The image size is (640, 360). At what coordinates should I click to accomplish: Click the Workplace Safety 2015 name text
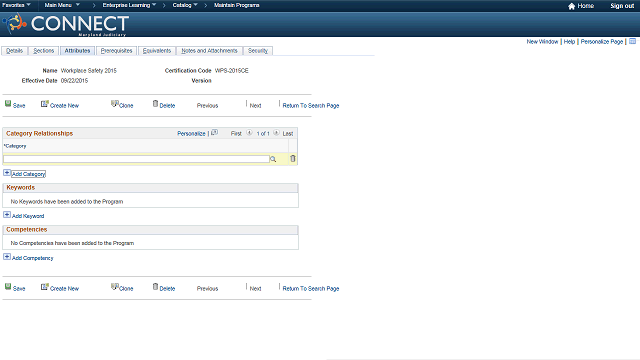click(x=89, y=71)
